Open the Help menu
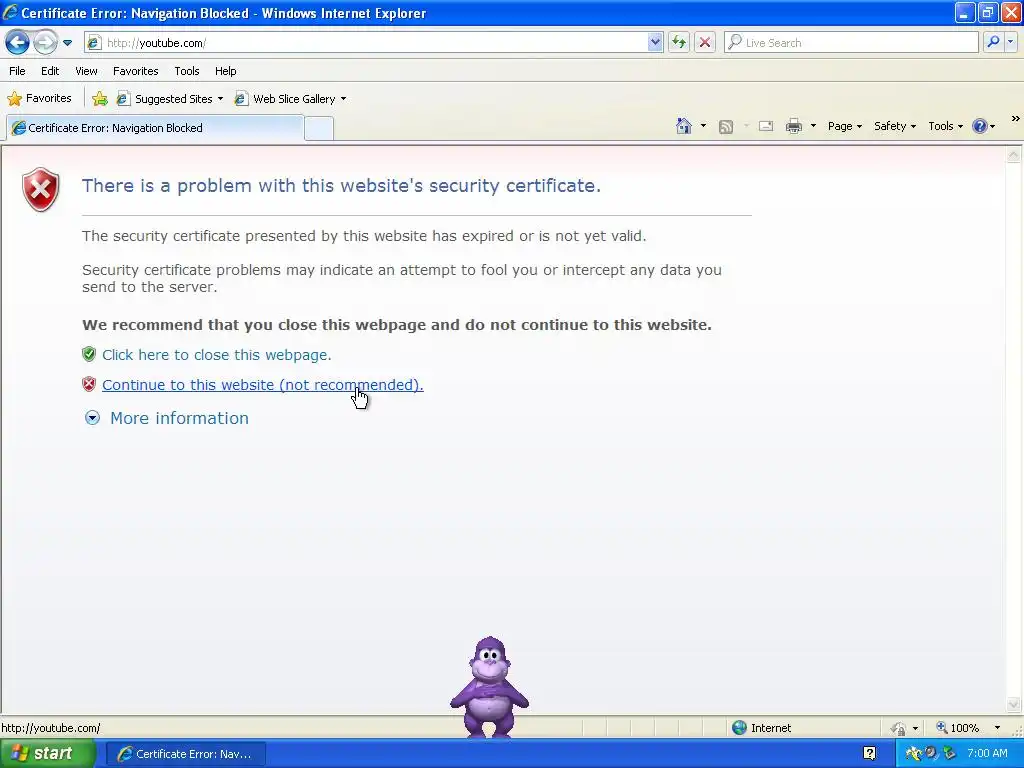 (x=225, y=71)
